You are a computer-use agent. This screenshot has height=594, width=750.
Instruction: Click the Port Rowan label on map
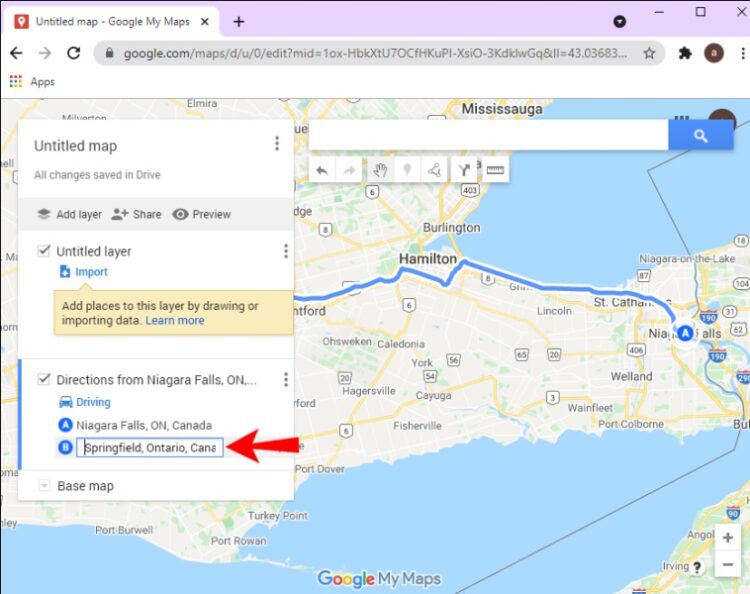pos(238,540)
